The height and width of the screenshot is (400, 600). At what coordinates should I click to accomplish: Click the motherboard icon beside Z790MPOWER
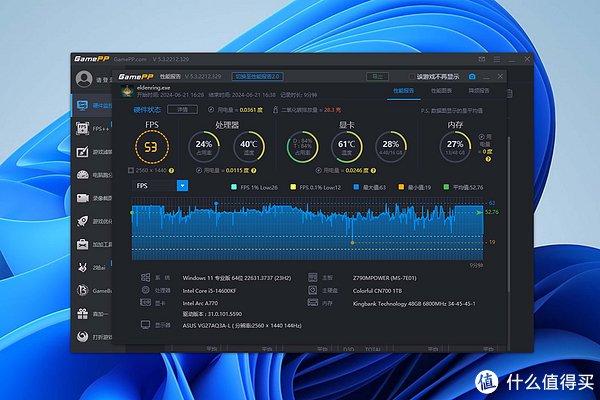point(313,278)
